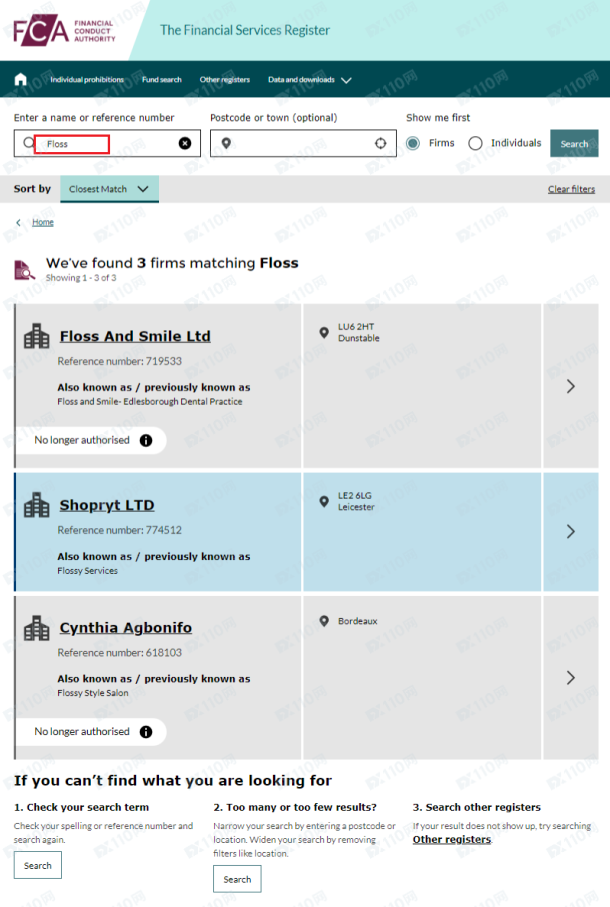Image resolution: width=610 pixels, height=907 pixels.
Task: Follow the Other registers link in step 3
Action: point(452,839)
